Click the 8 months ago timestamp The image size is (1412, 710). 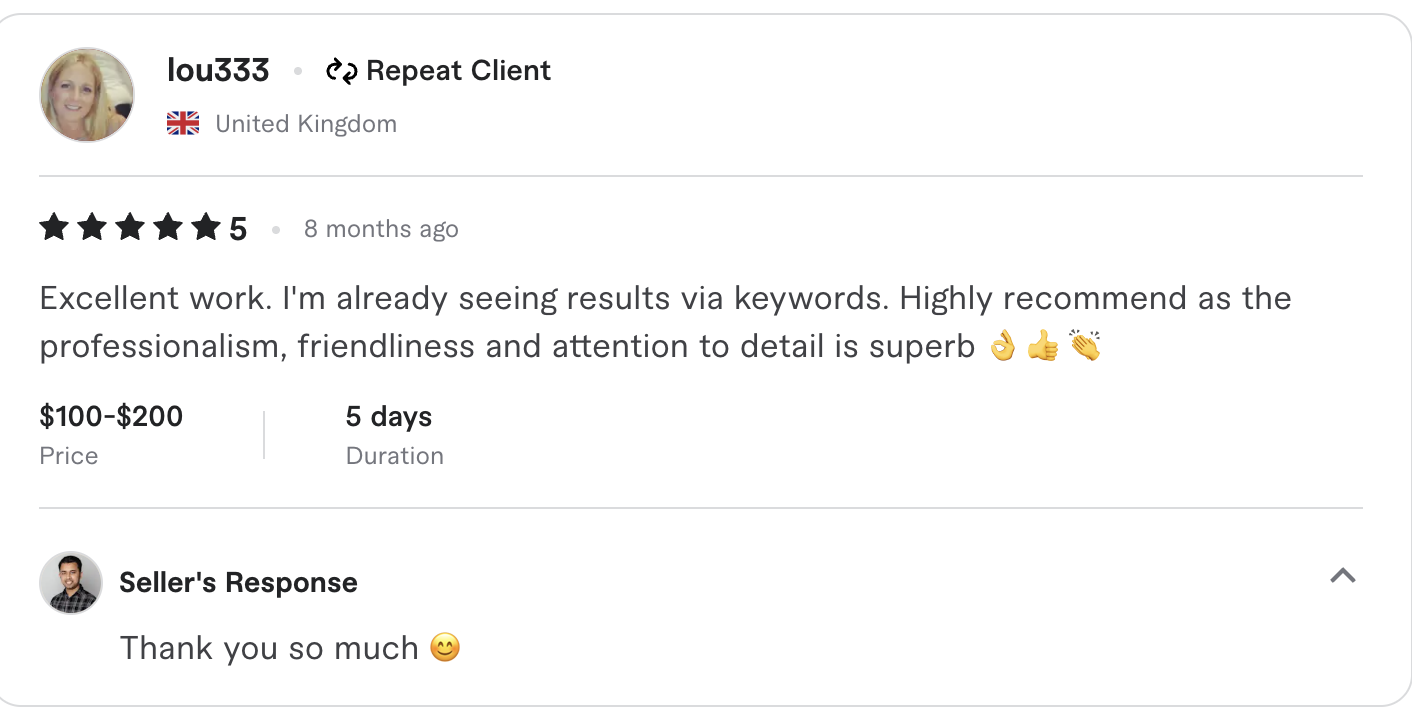(x=381, y=228)
